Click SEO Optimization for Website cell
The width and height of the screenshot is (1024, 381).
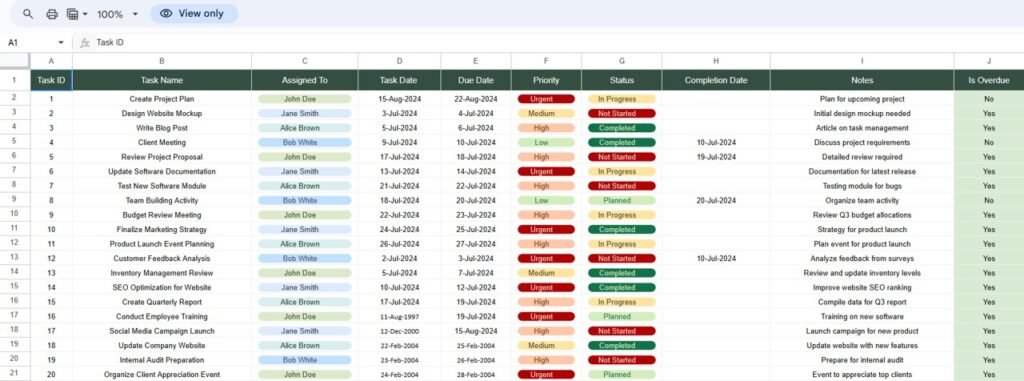click(162, 288)
